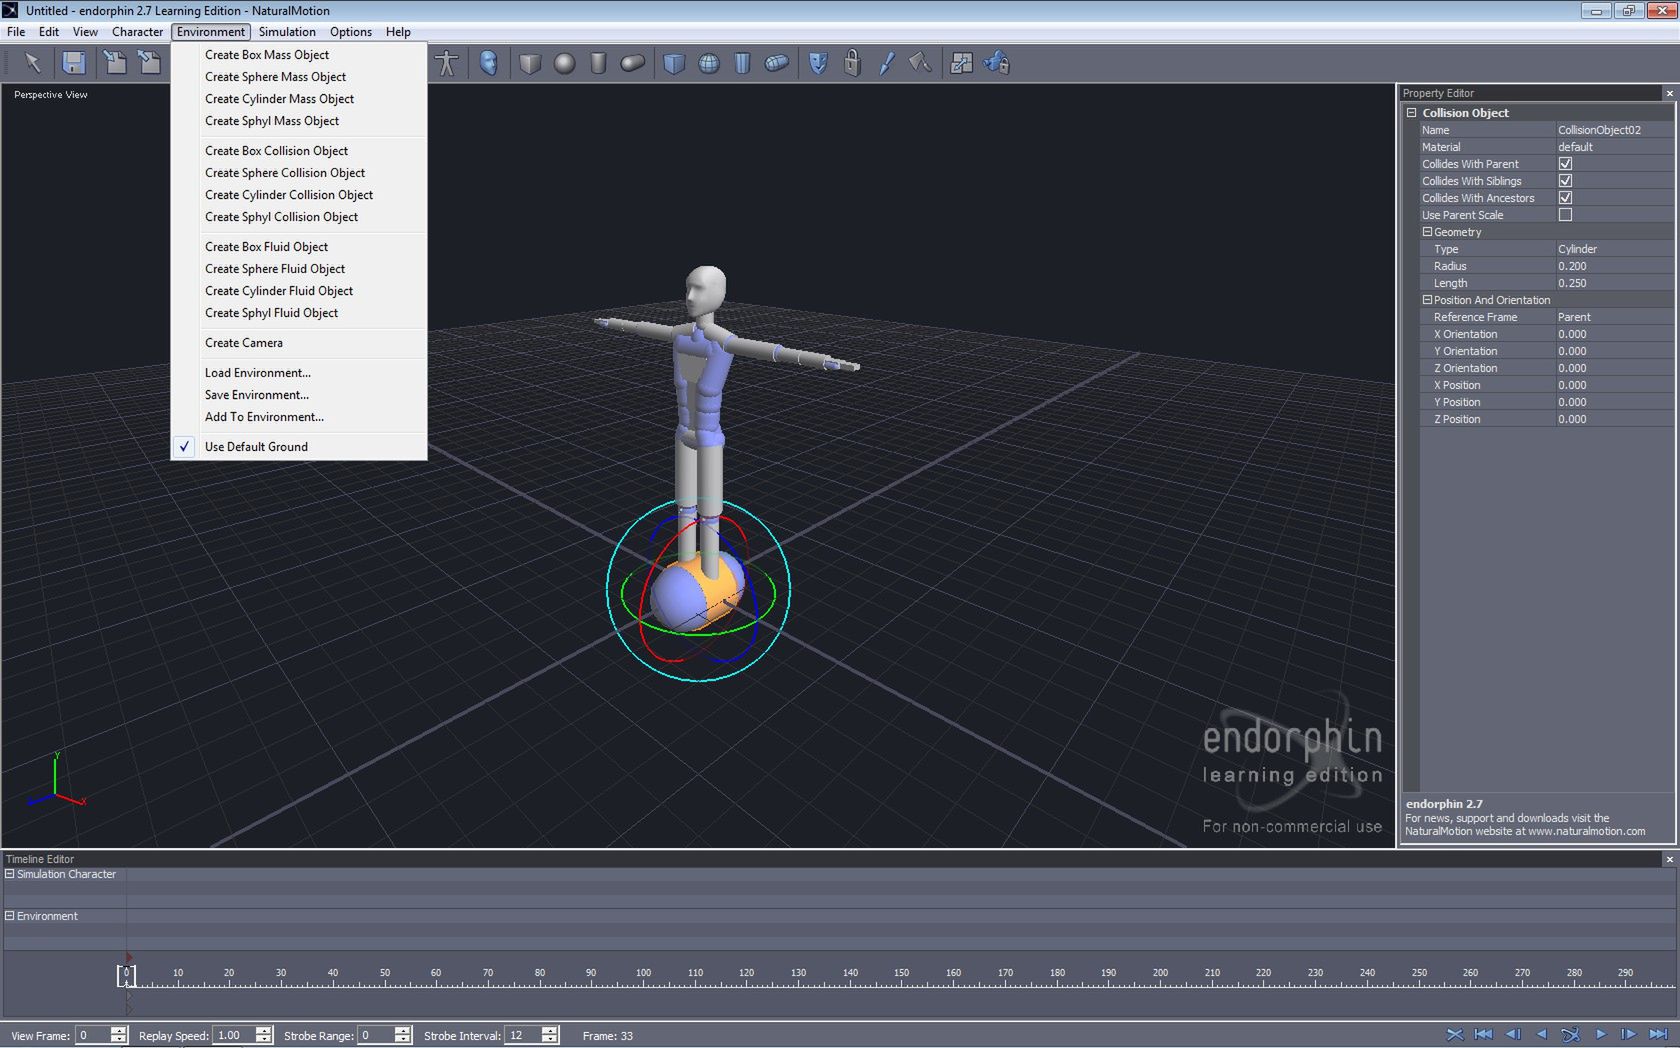Collapse Environment timeline track

[x=10, y=915]
